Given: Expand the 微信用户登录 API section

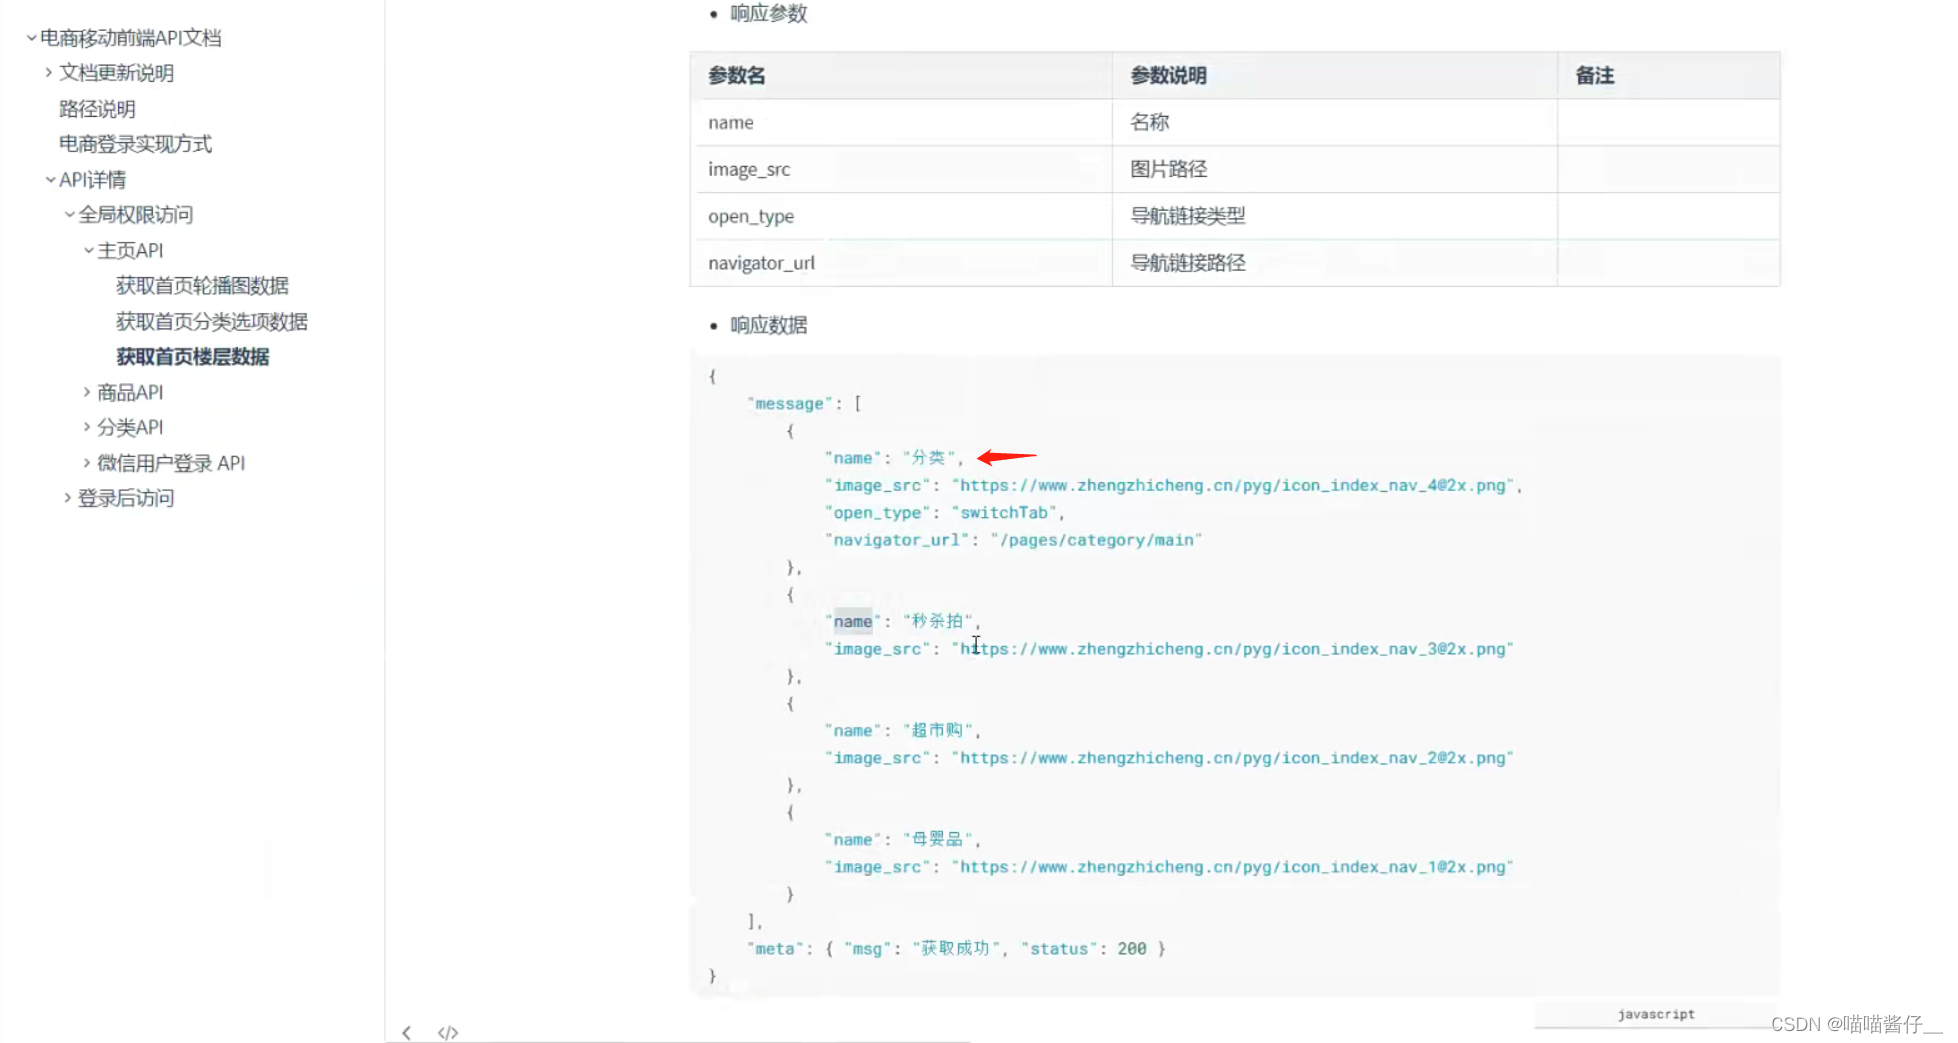Looking at the screenshot, I should pos(88,462).
